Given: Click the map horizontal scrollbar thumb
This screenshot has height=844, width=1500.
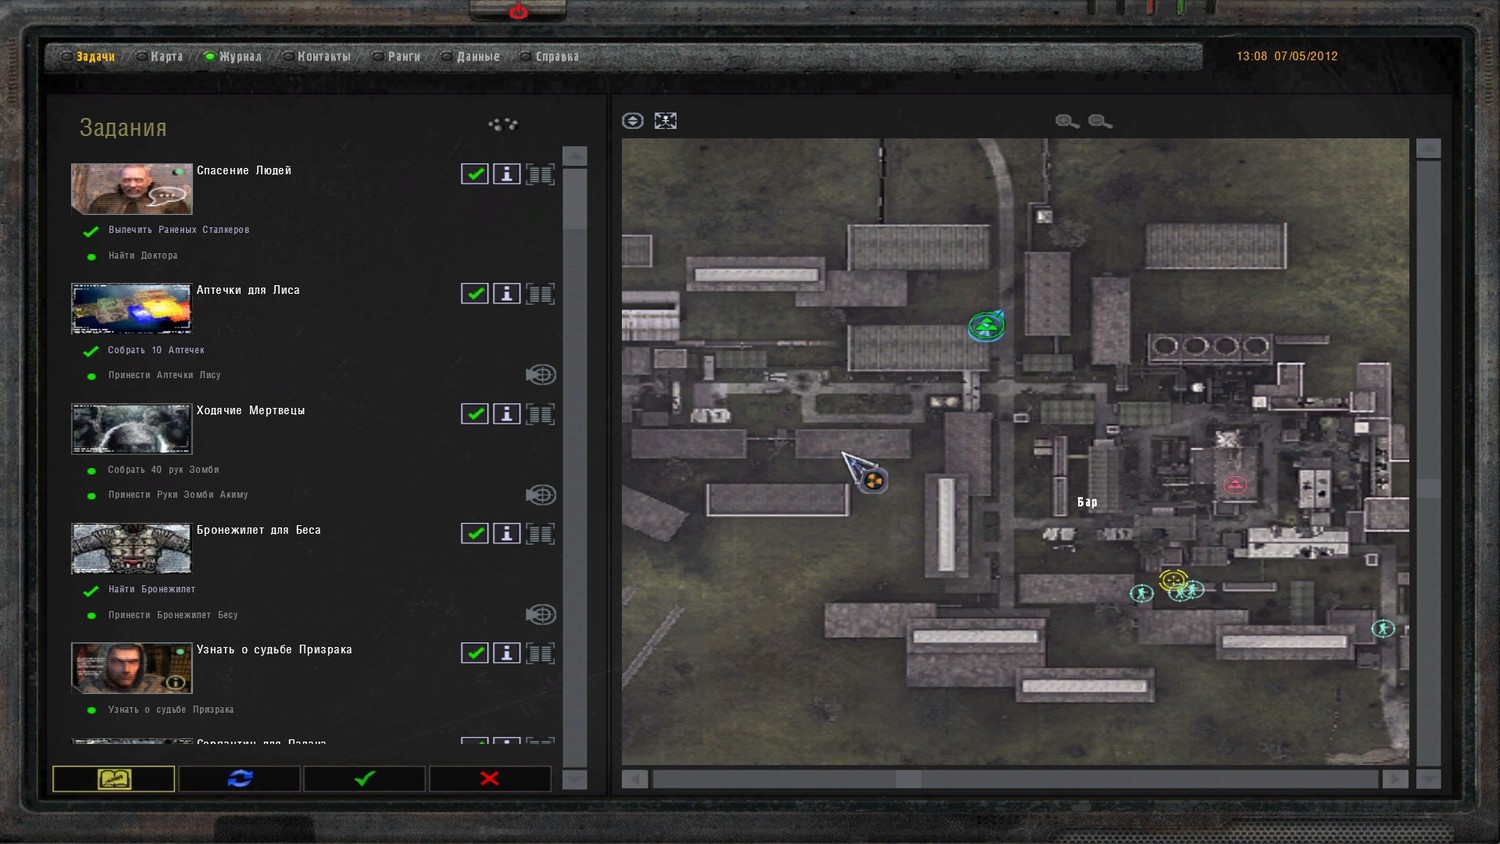Looking at the screenshot, I should coord(908,779).
